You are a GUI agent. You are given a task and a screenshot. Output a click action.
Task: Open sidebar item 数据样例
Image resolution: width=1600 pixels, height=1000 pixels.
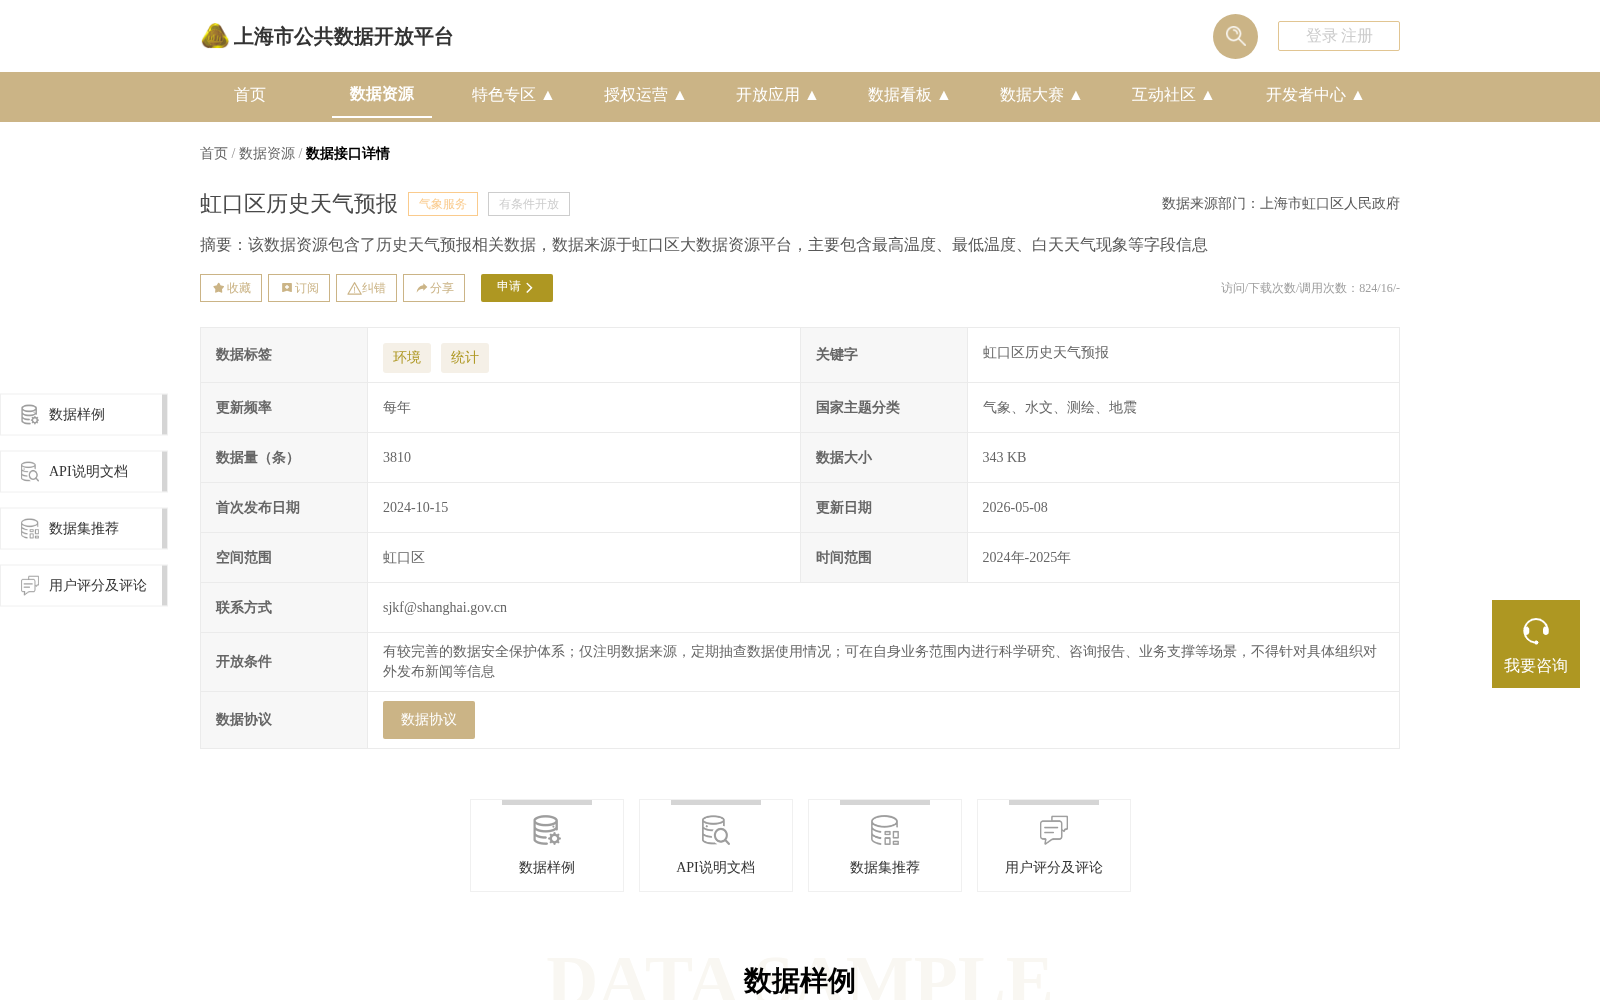click(x=84, y=414)
